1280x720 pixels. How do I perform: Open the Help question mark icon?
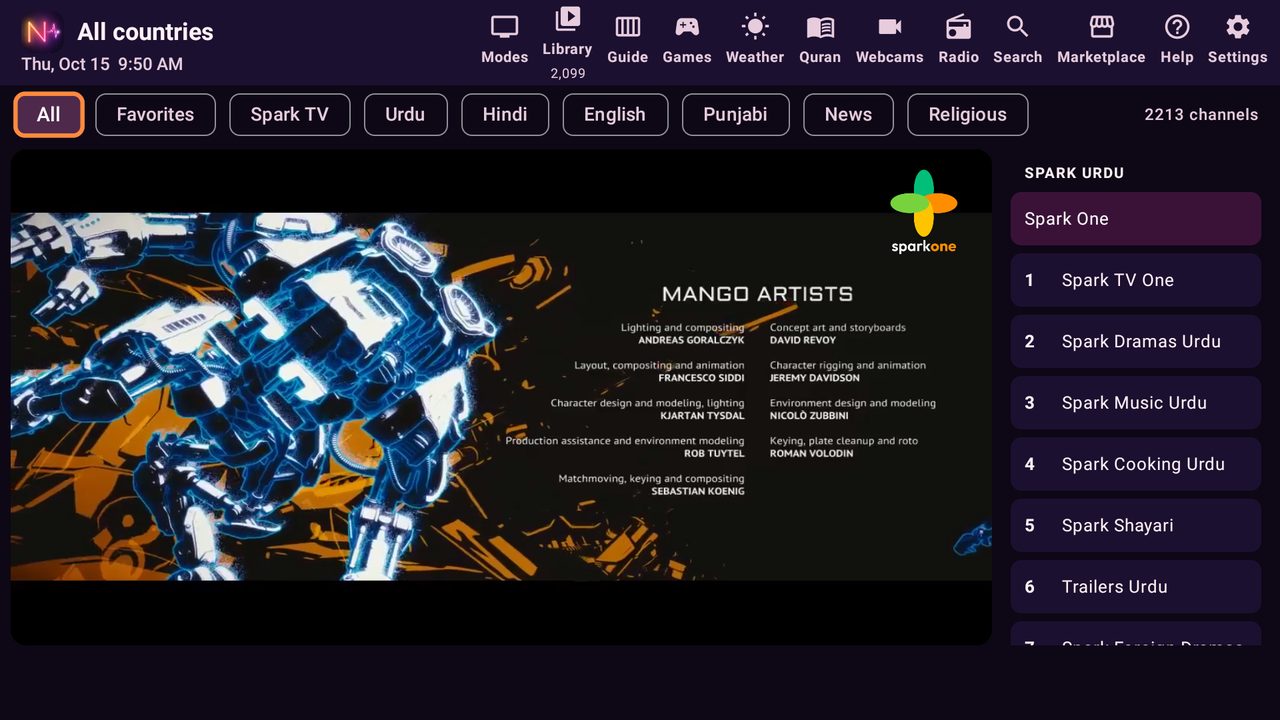(x=1177, y=27)
